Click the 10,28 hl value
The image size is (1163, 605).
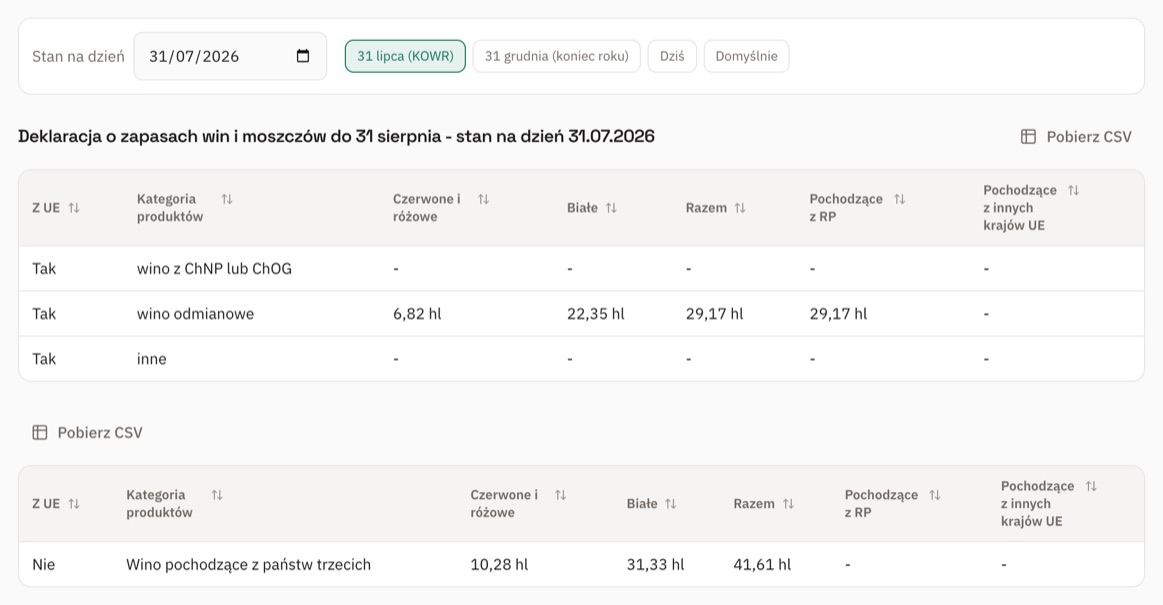499,564
